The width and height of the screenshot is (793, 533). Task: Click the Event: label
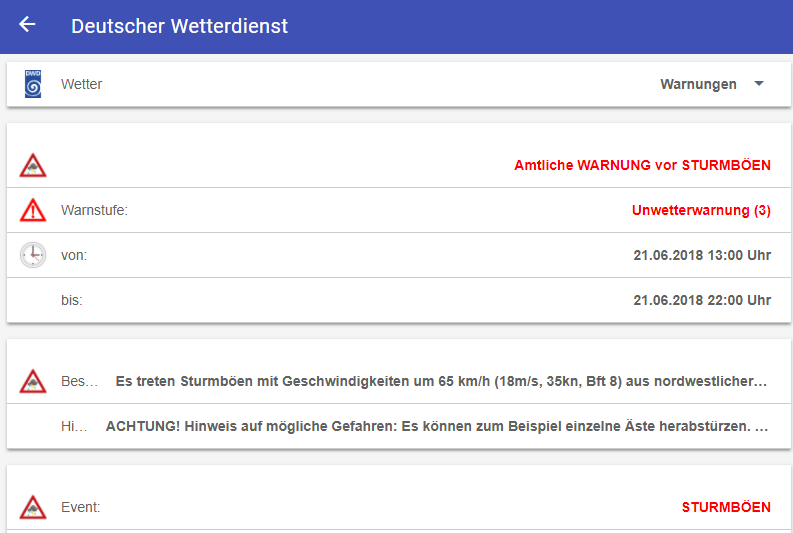click(x=80, y=507)
